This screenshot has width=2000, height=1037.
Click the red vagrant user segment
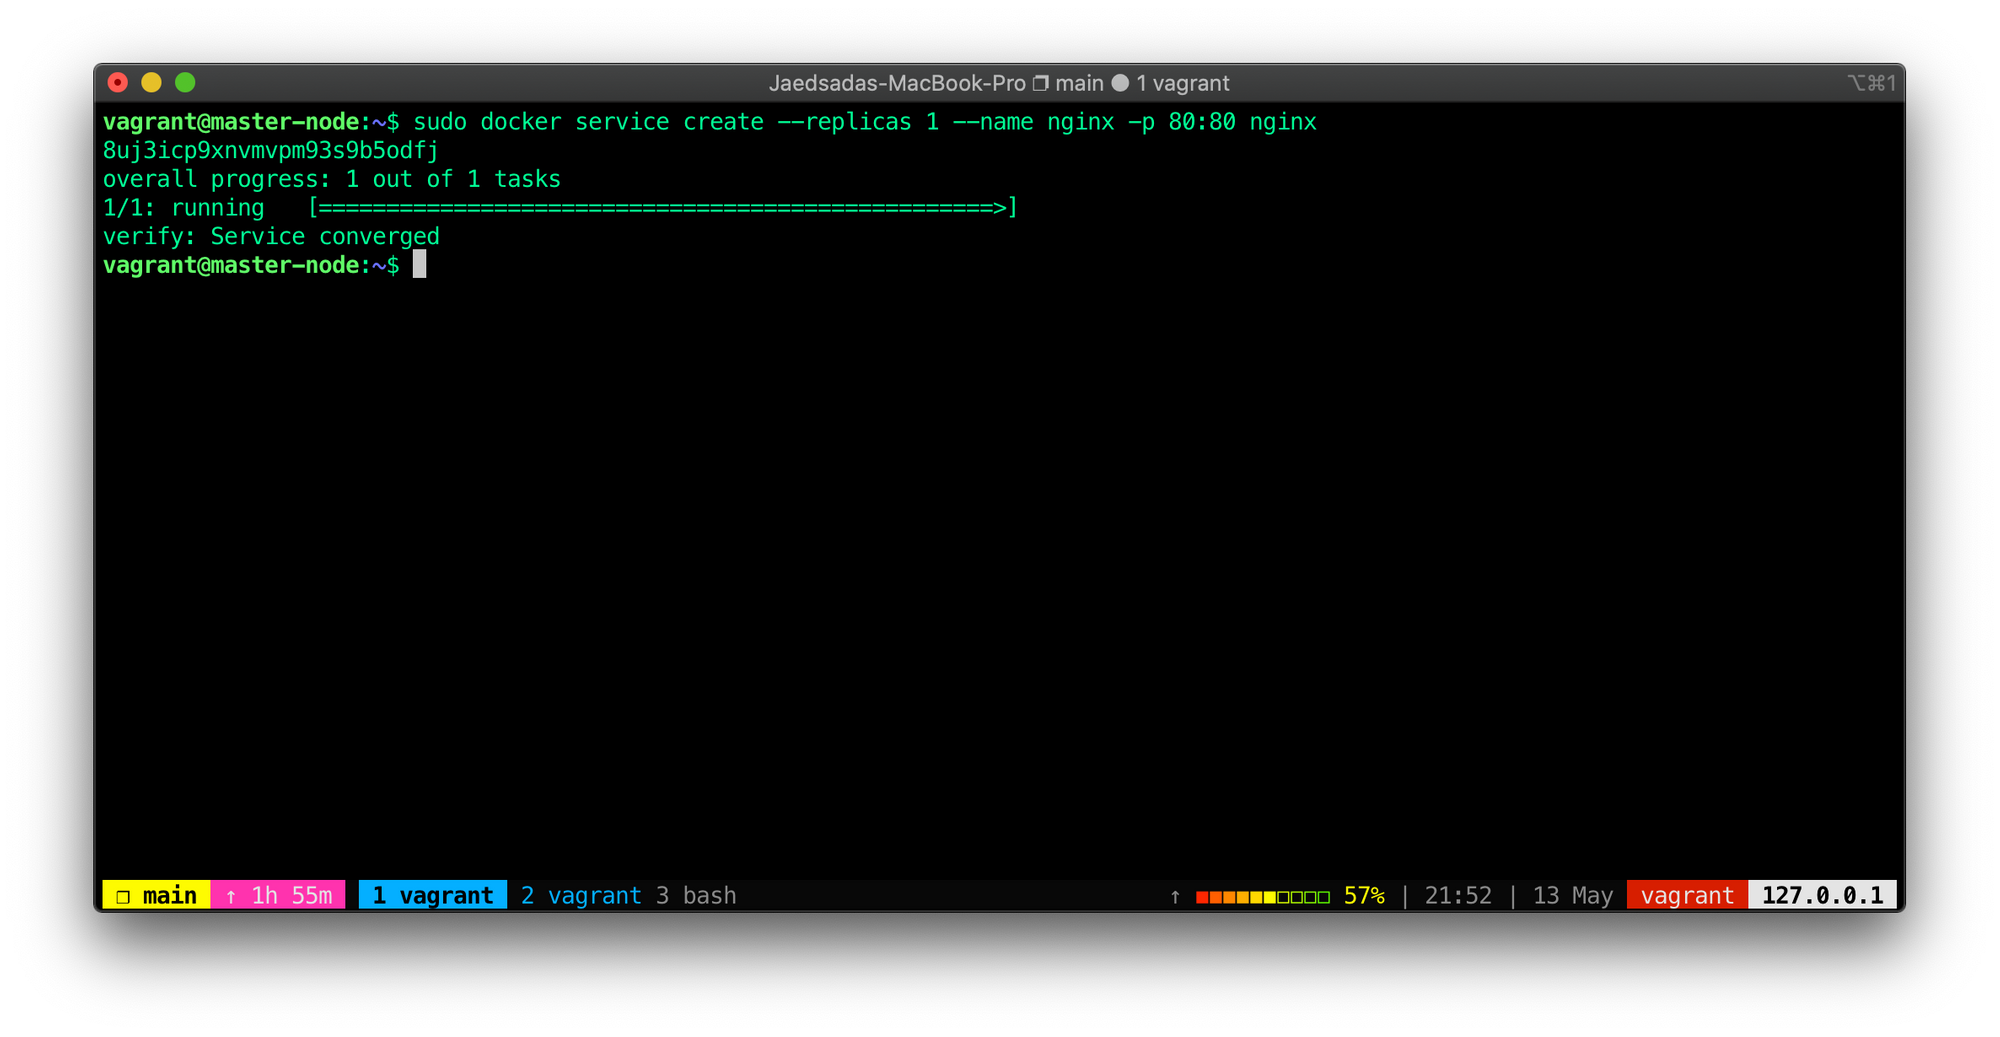click(x=1687, y=895)
